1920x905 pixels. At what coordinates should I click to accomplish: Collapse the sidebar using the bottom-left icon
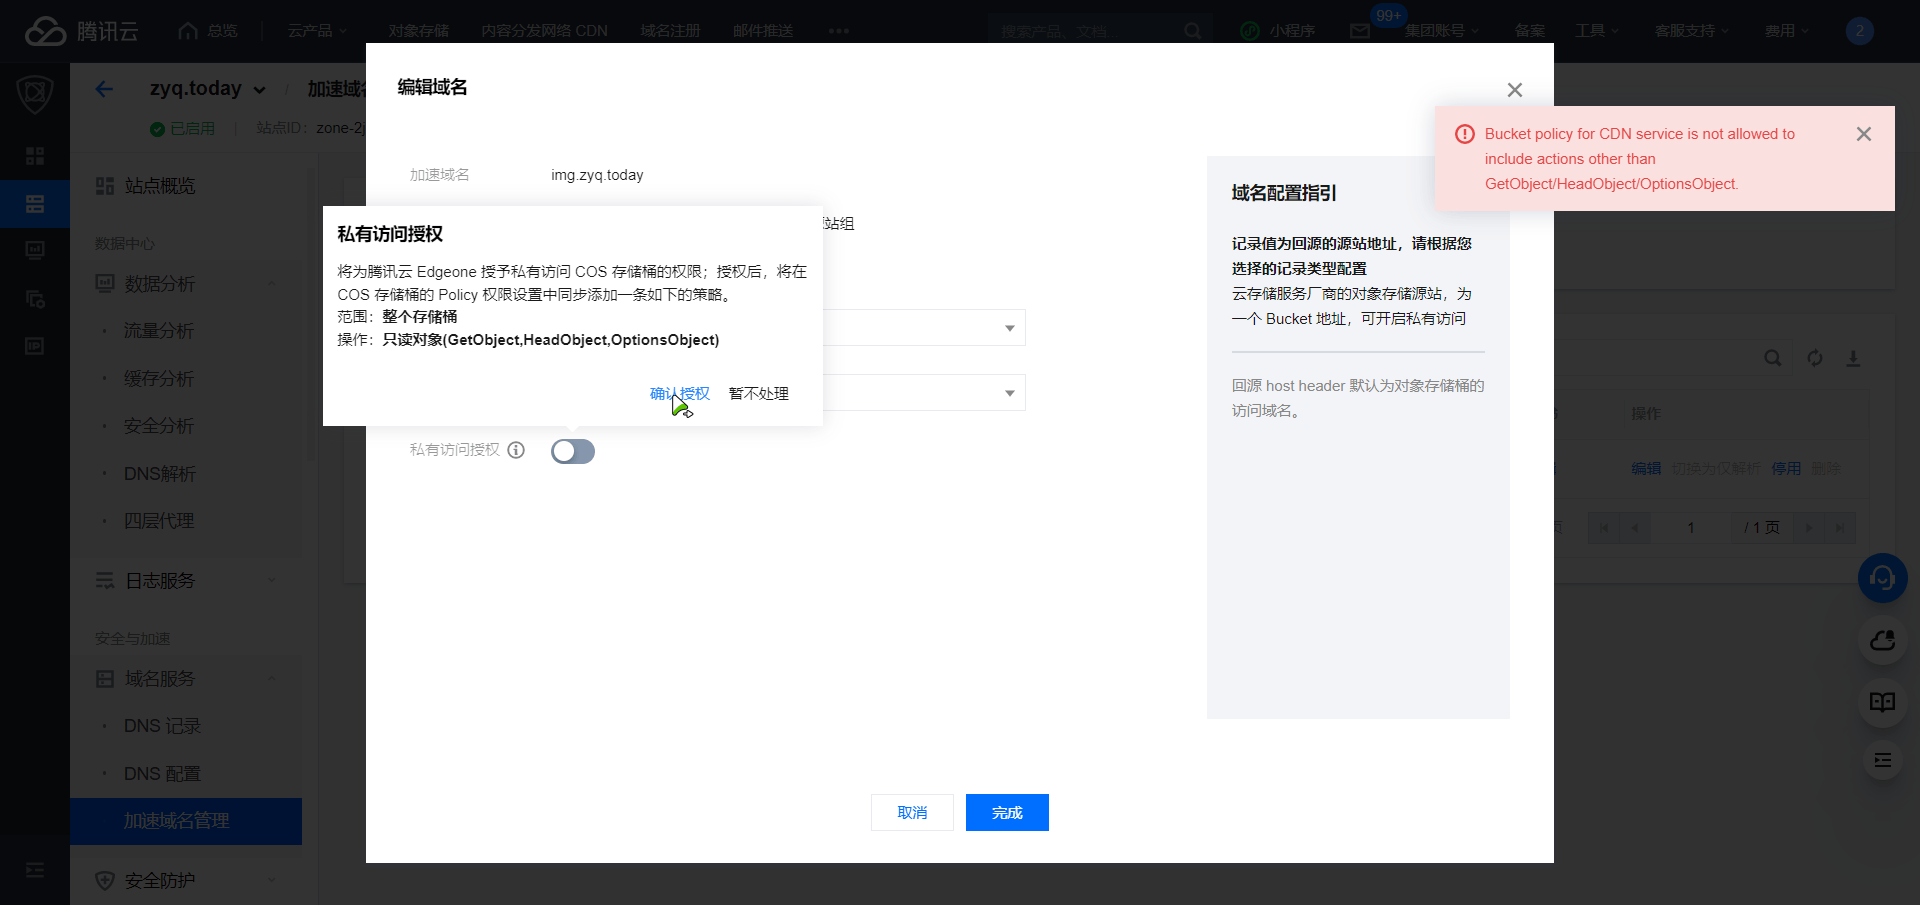[35, 869]
